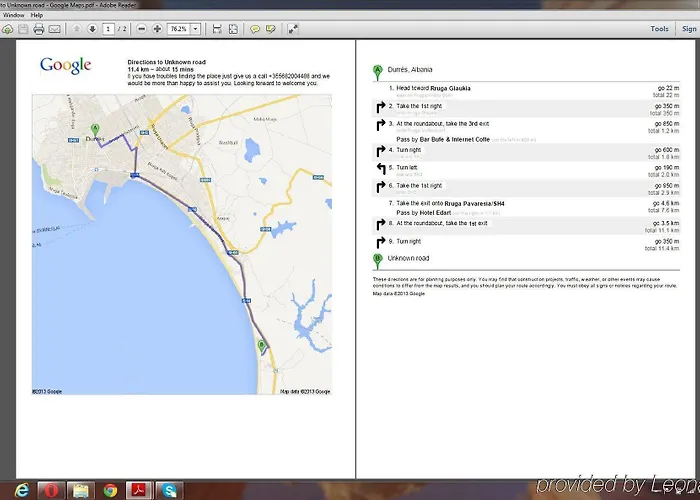This screenshot has height=500, width=700.
Task: Zoom in with the plus button
Action: [x=157, y=30]
